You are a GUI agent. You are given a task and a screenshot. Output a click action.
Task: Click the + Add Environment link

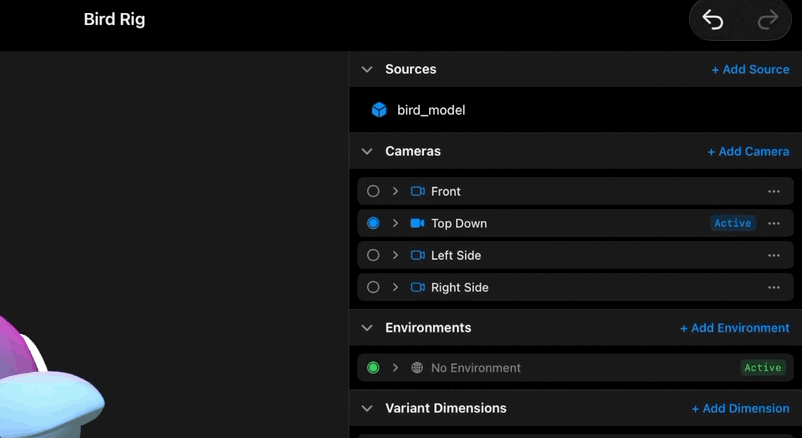734,328
